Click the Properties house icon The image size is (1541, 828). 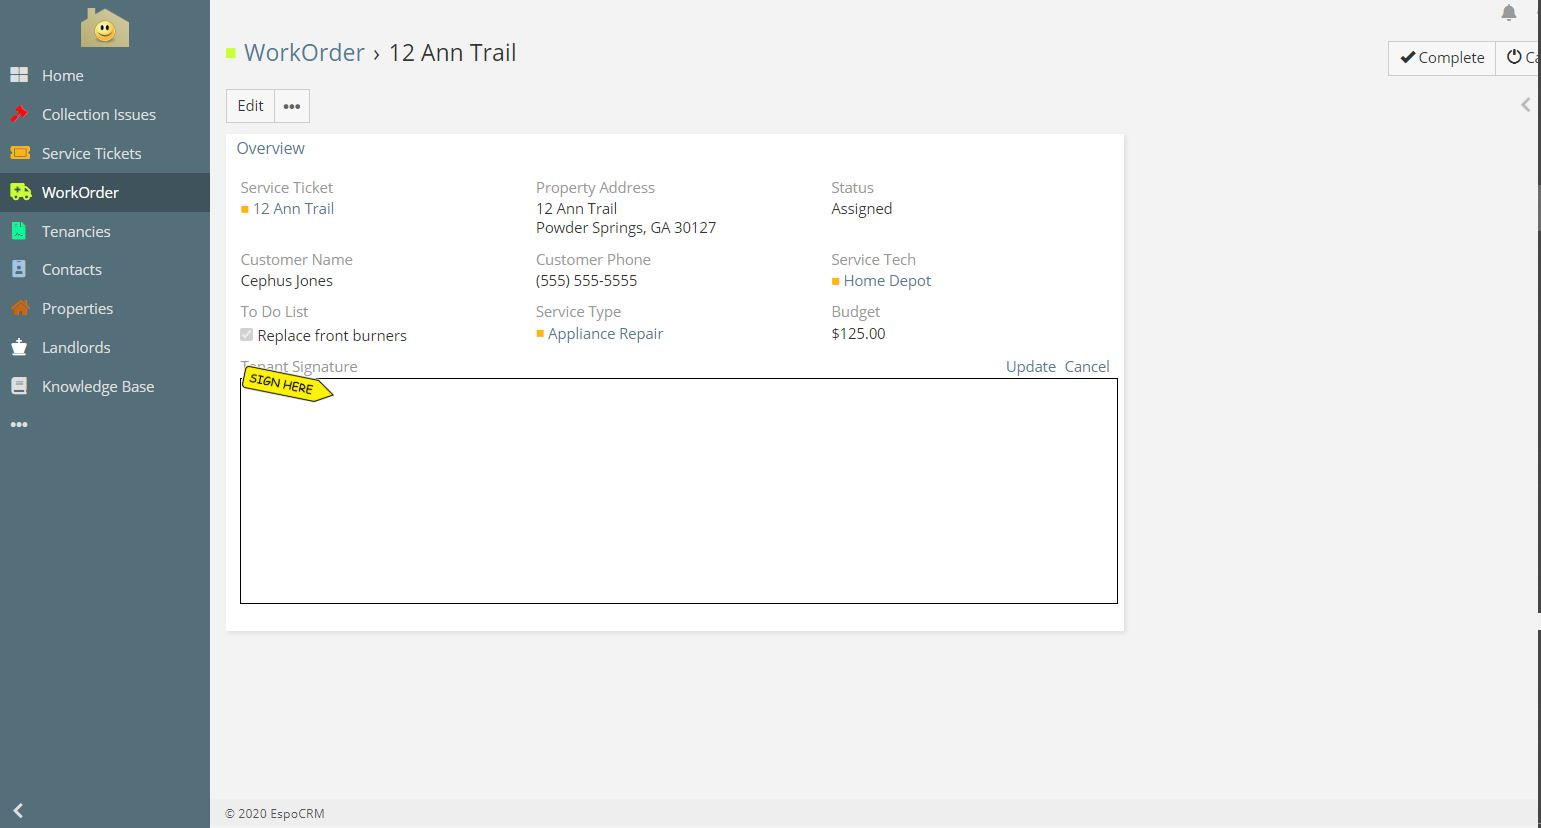[x=19, y=308]
